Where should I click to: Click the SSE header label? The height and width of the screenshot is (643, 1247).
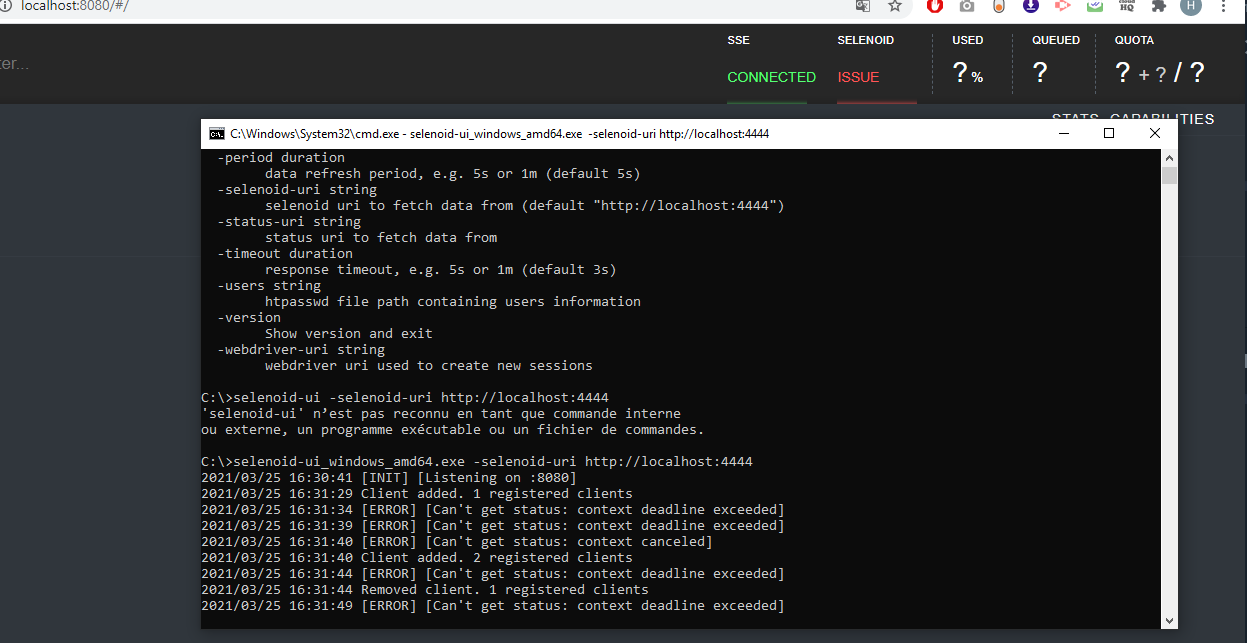tap(738, 40)
